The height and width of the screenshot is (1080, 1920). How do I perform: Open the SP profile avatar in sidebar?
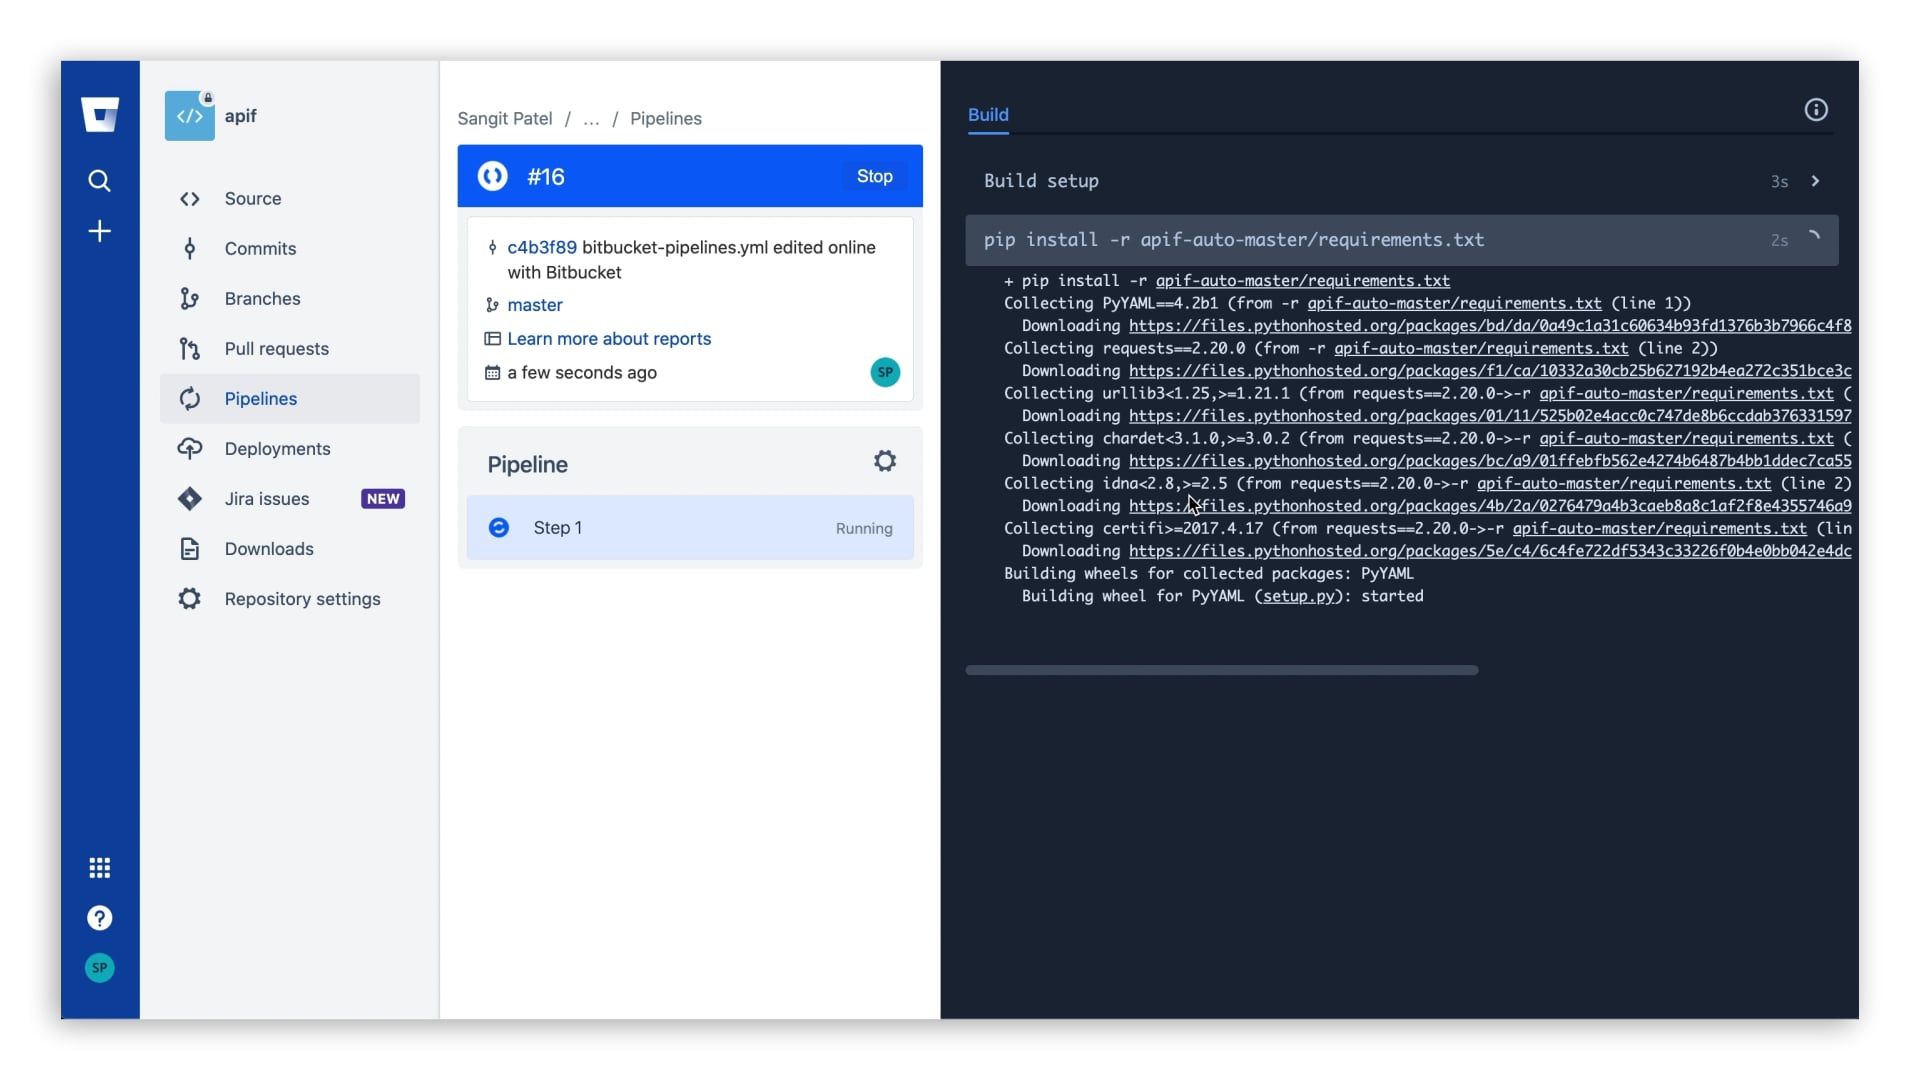point(99,968)
